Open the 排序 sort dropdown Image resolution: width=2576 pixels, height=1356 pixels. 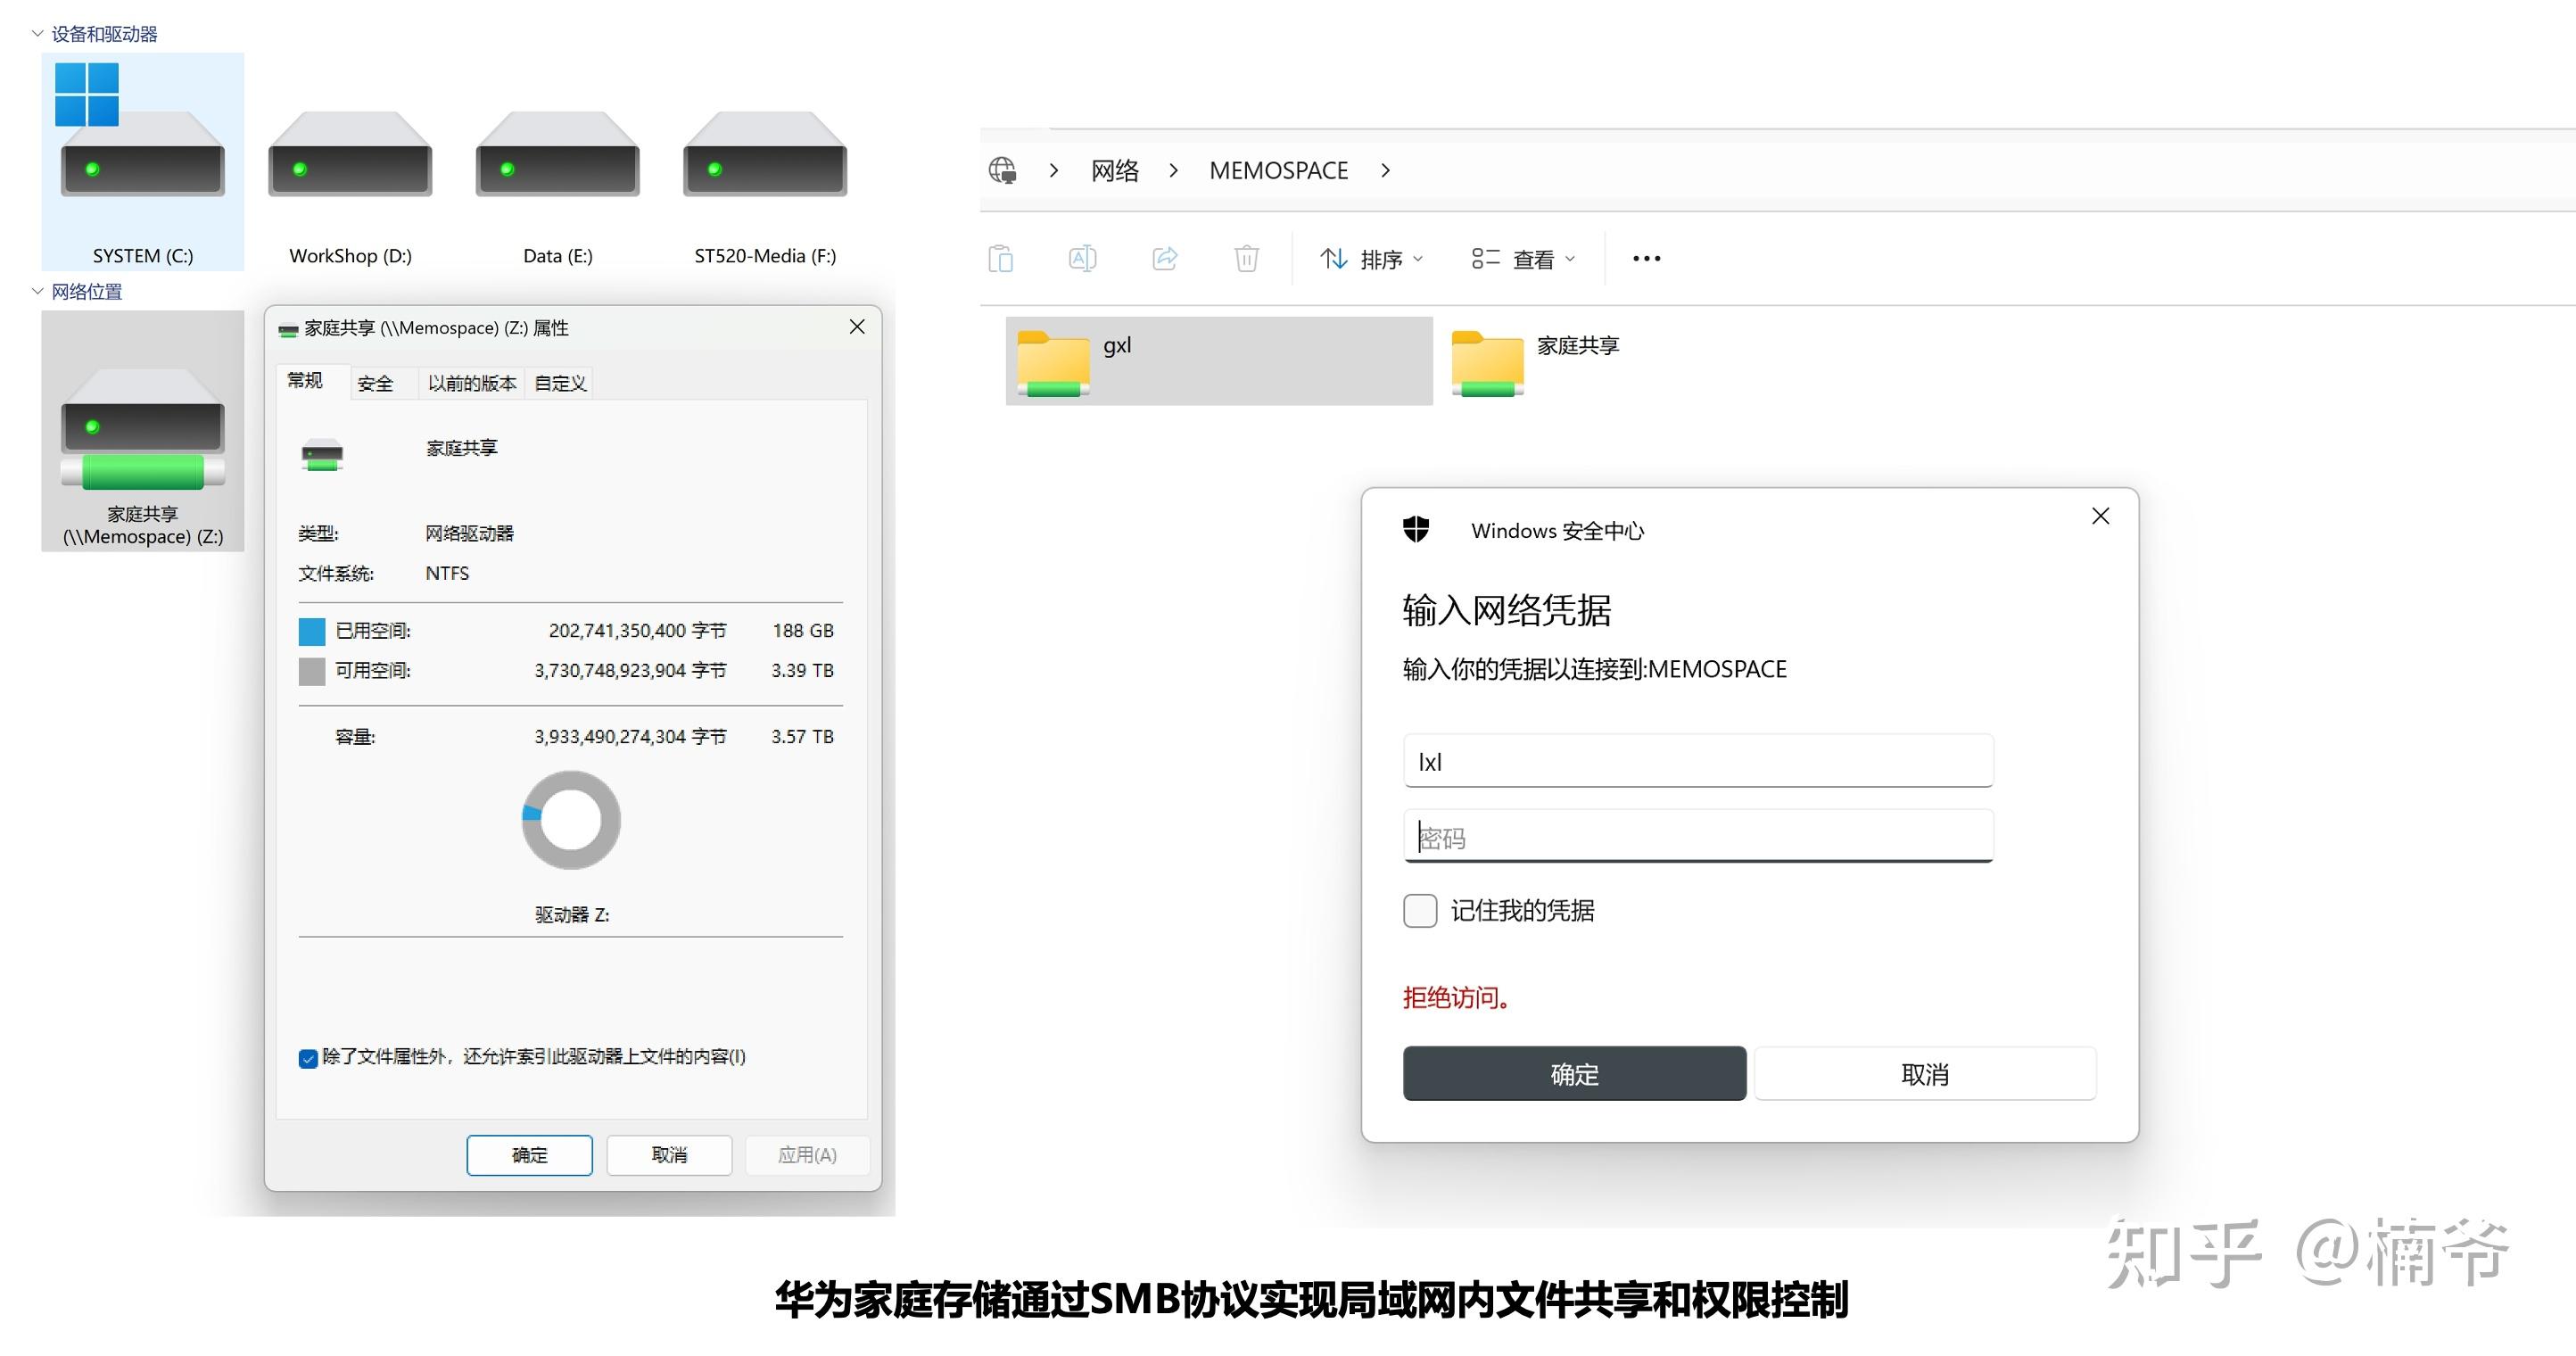coord(1371,259)
